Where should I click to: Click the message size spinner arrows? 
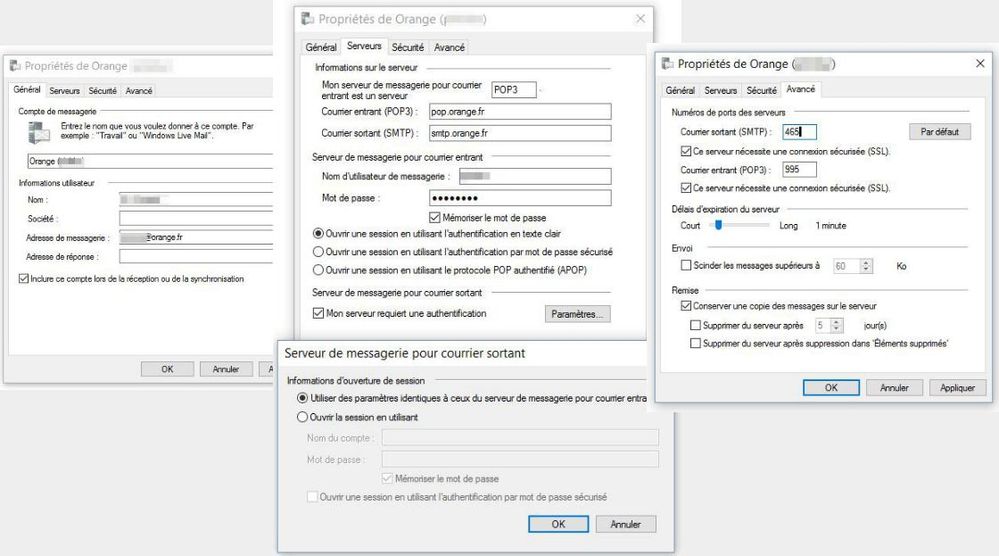tap(866, 266)
